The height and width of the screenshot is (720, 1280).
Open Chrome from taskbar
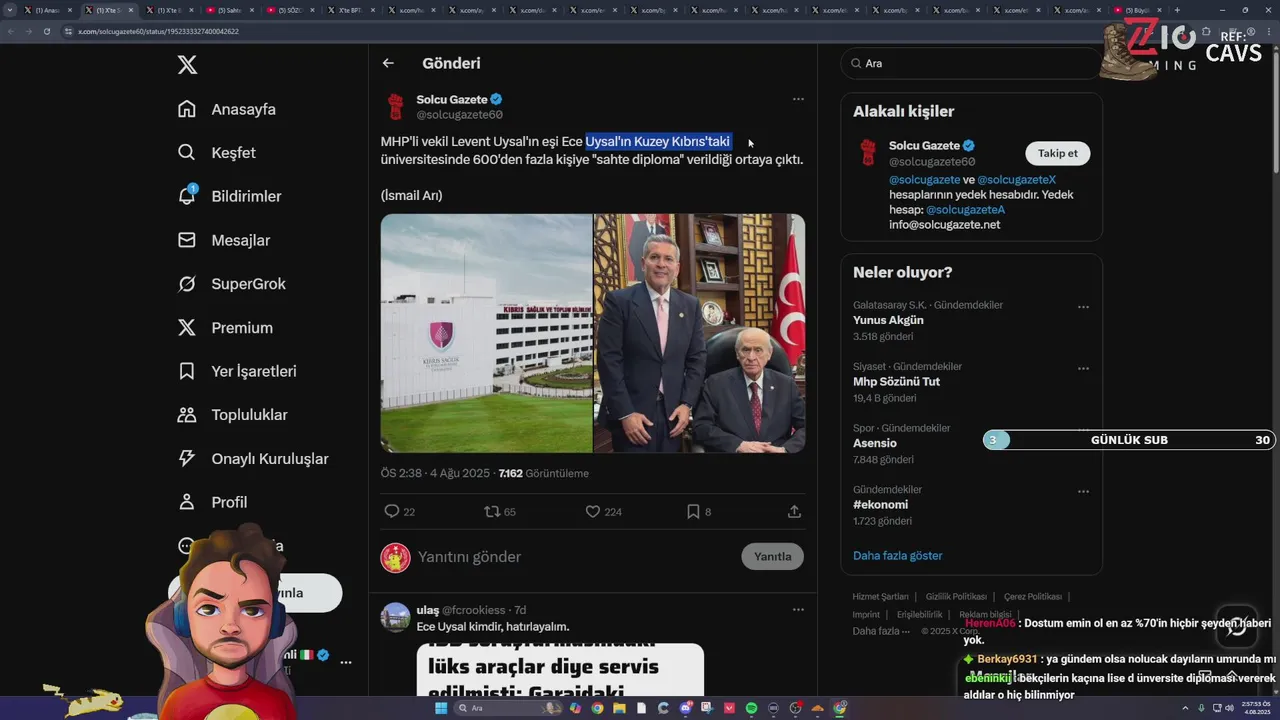coord(597,708)
